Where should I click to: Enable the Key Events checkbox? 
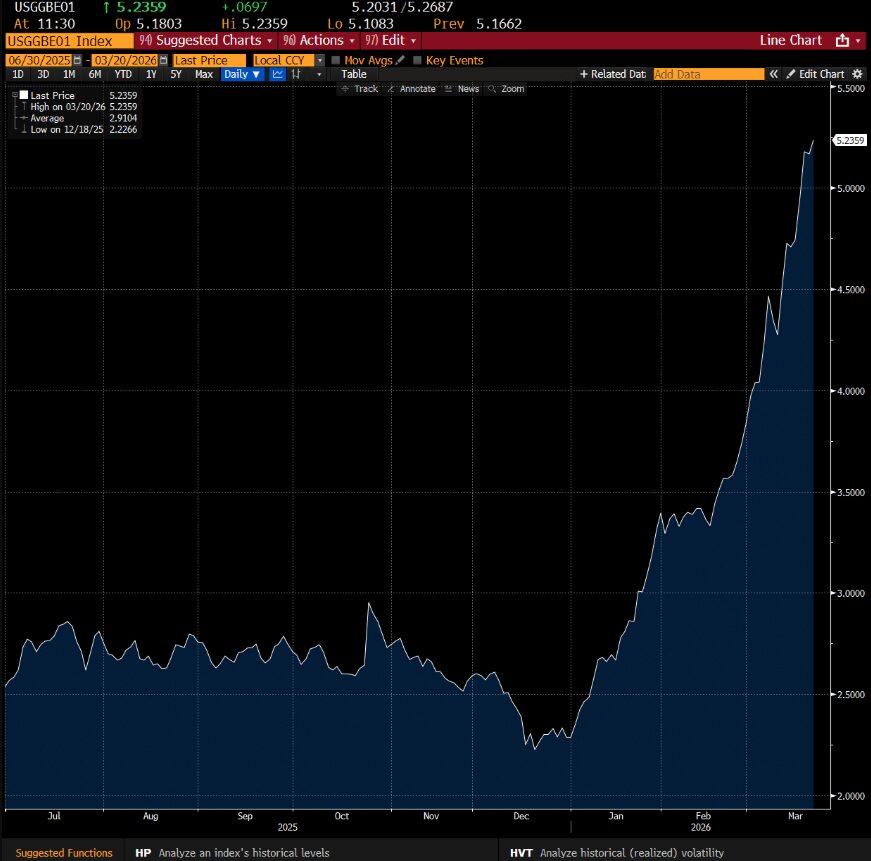(x=418, y=60)
